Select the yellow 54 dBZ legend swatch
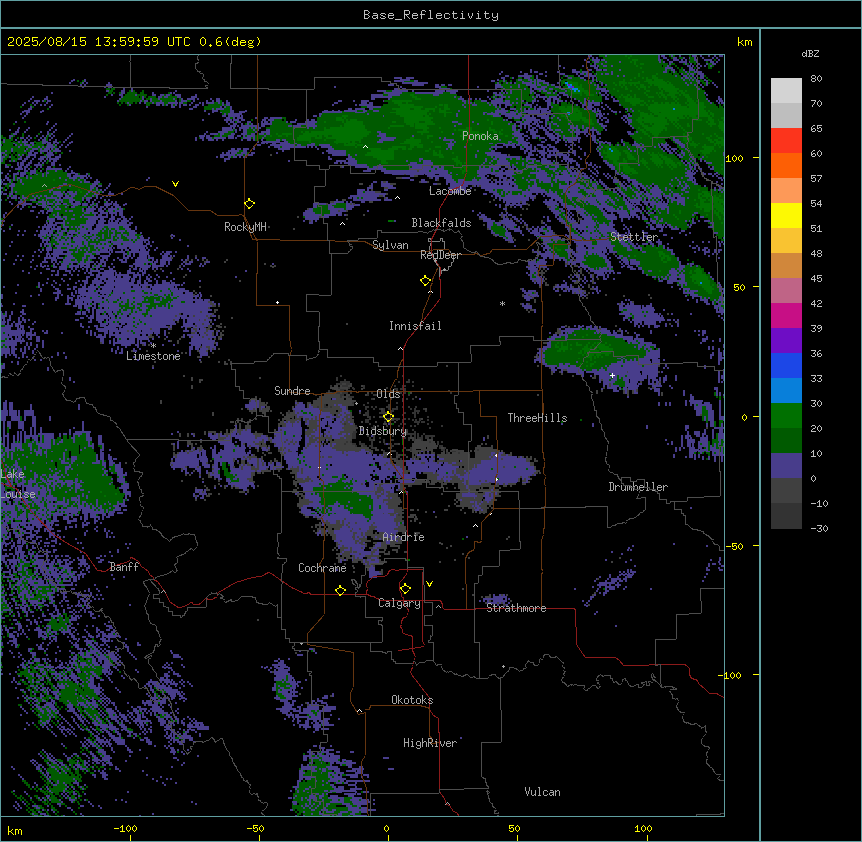This screenshot has width=862, height=842. (786, 215)
